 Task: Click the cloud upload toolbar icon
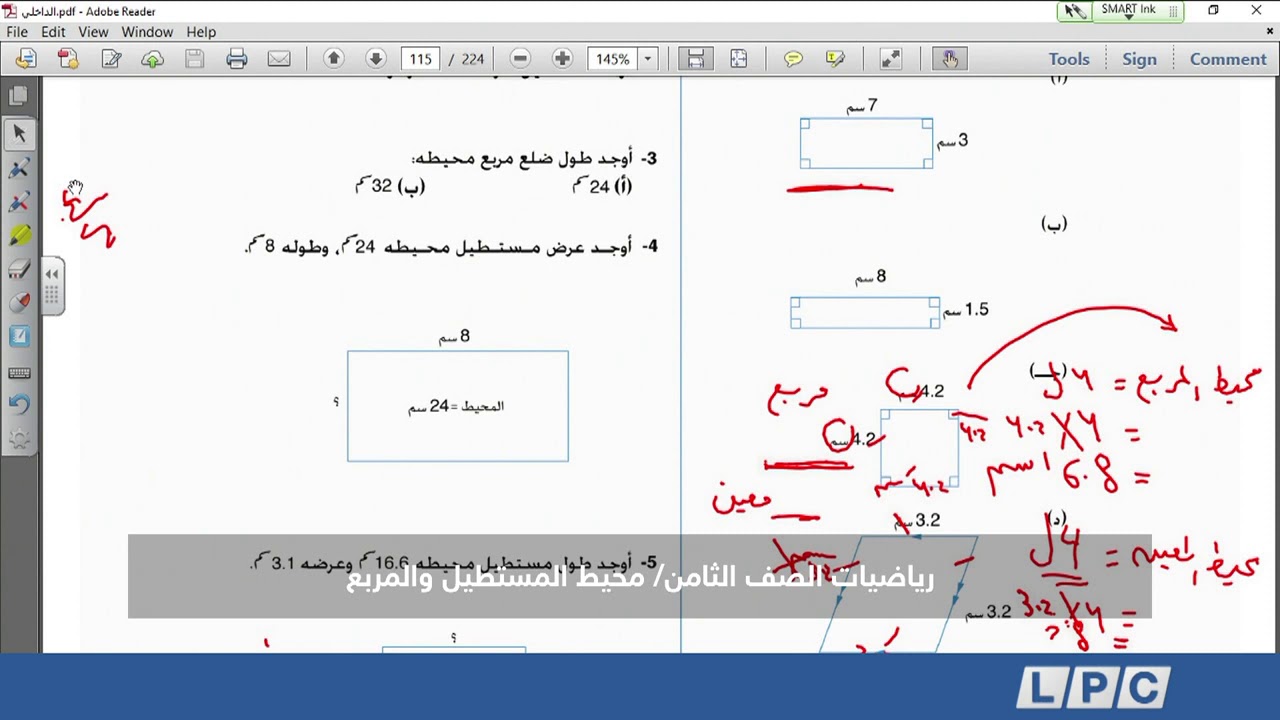coord(153,59)
